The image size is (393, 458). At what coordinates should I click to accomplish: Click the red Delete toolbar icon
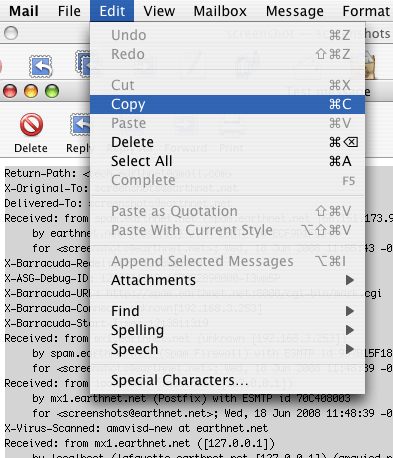coord(31,125)
